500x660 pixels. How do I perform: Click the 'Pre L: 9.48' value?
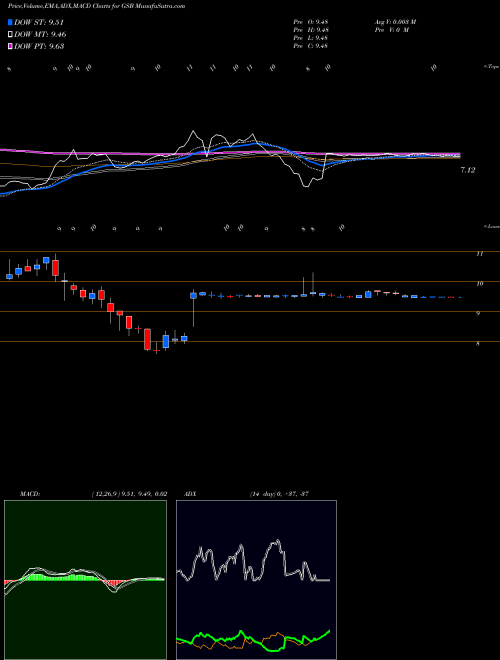(x=311, y=38)
